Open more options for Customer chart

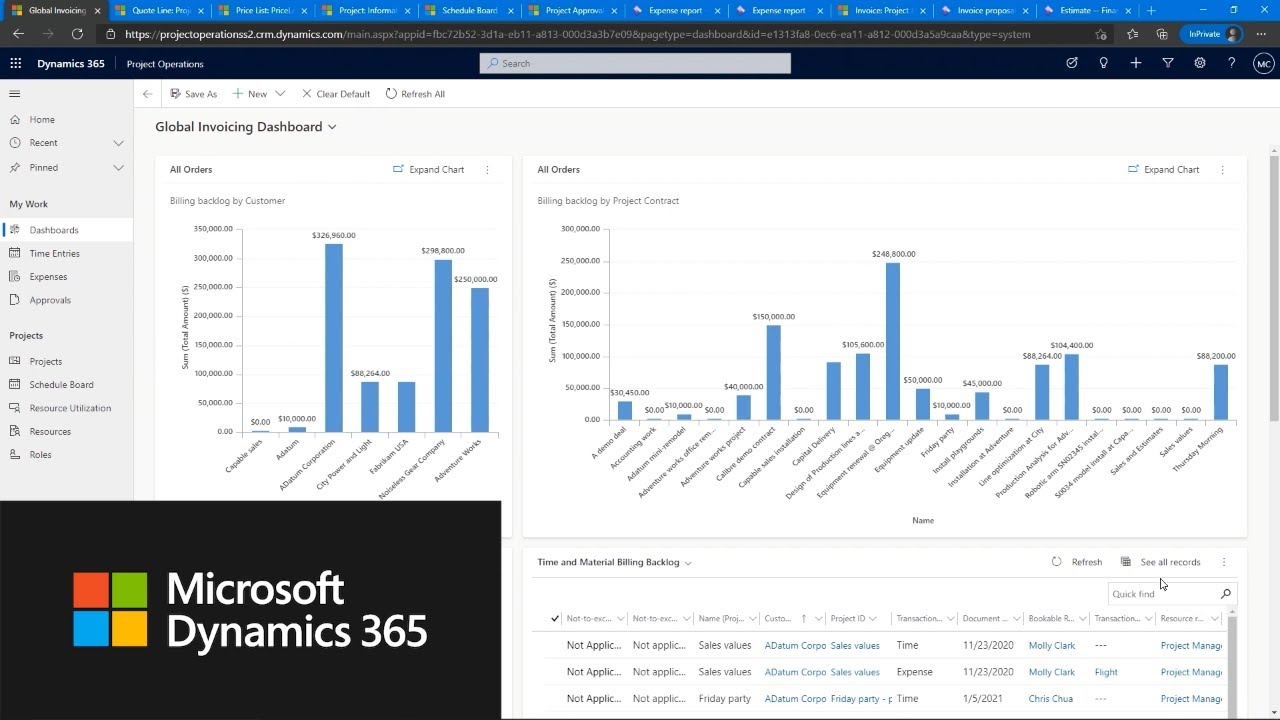488,170
